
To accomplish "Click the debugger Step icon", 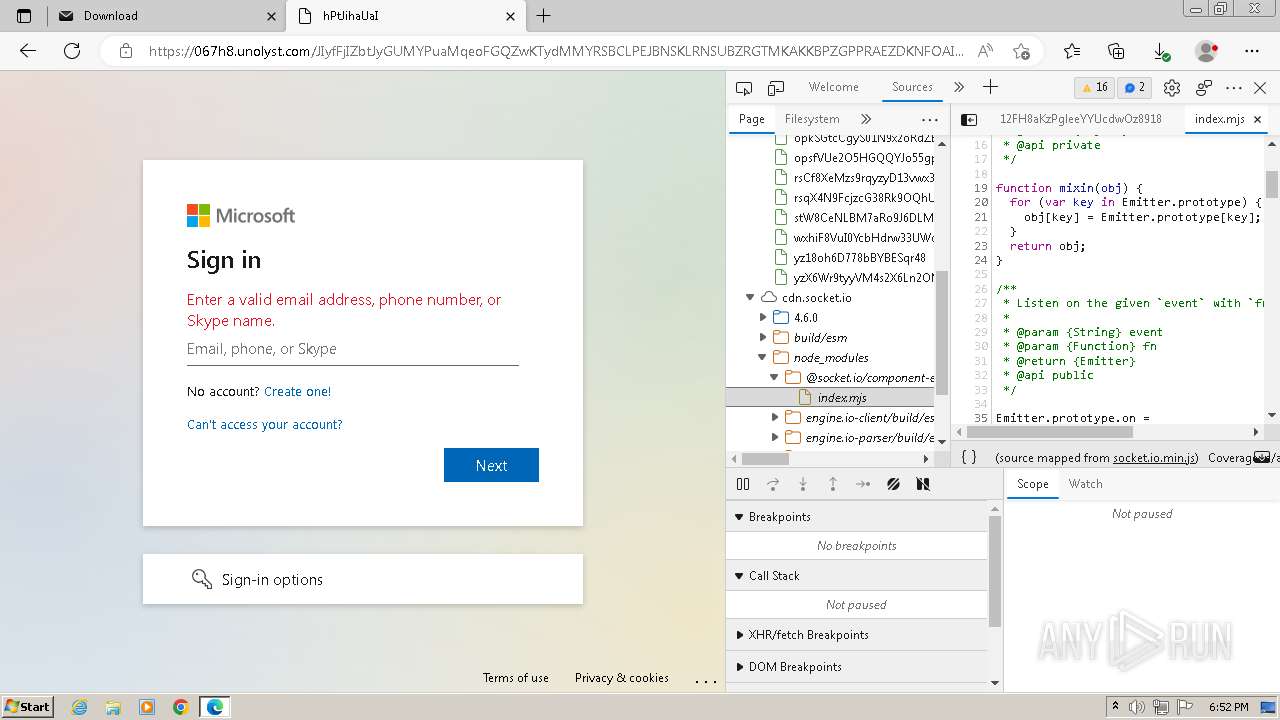I will 863,484.
